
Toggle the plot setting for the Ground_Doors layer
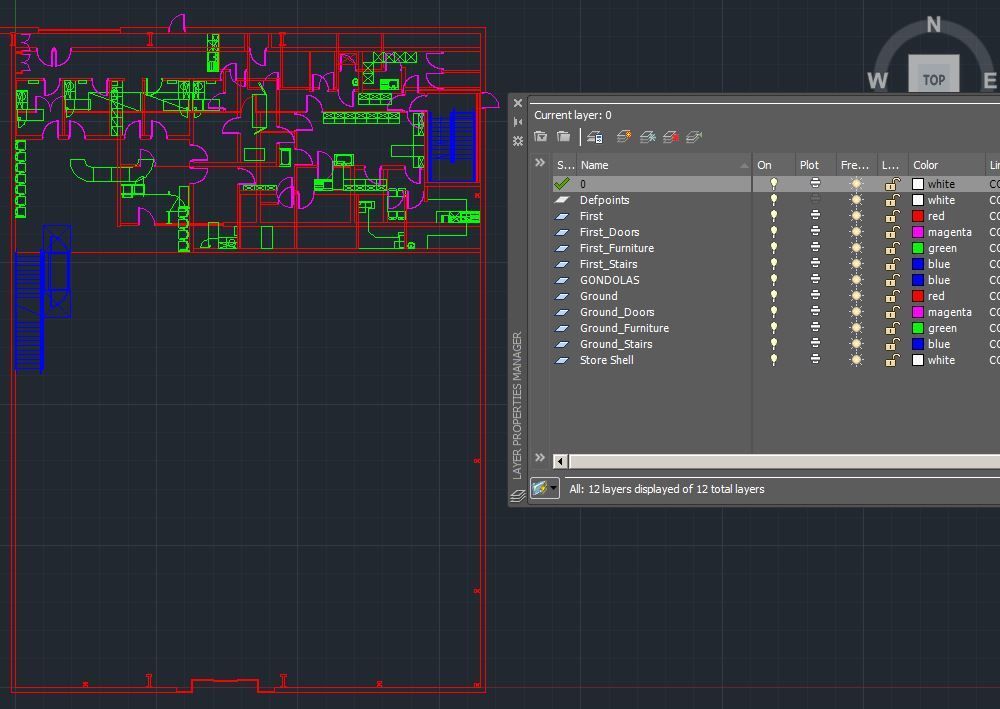click(x=815, y=312)
